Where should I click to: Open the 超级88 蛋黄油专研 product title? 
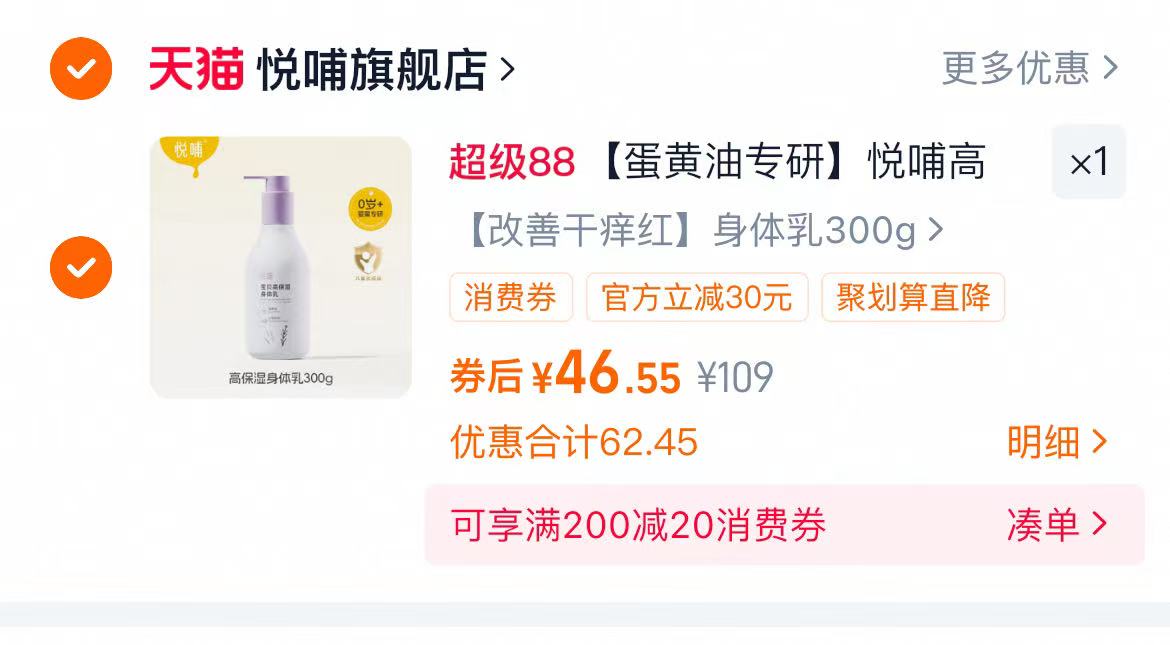(716, 162)
